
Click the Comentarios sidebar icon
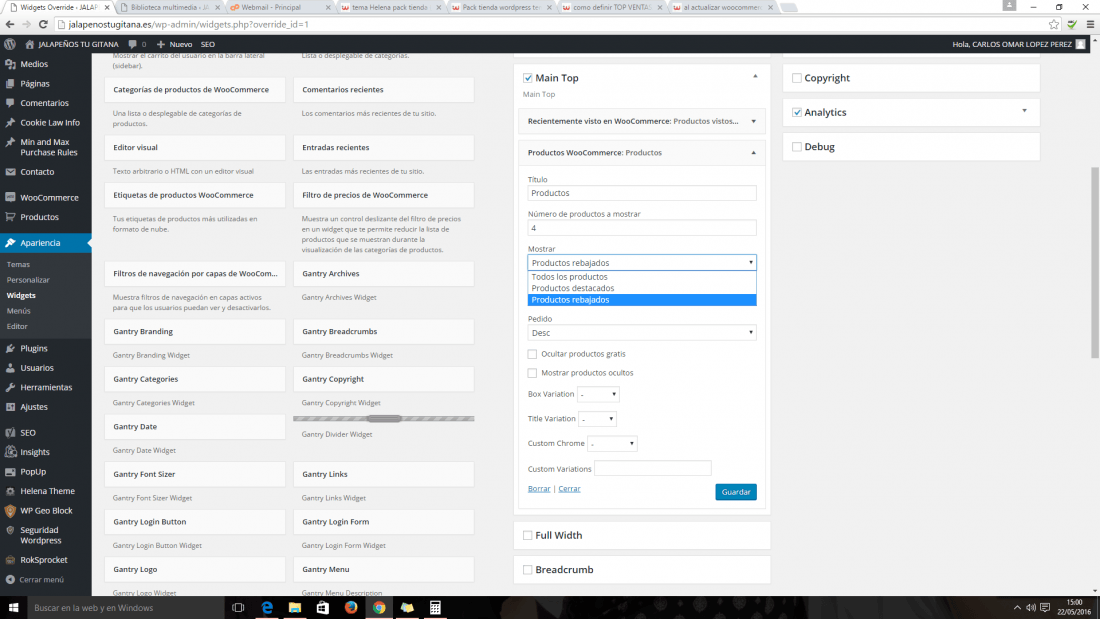click(10, 103)
